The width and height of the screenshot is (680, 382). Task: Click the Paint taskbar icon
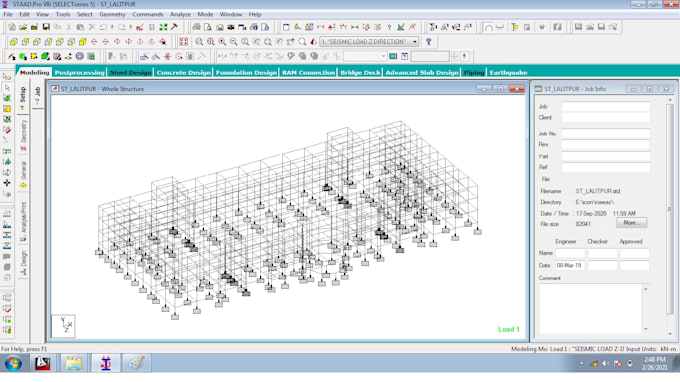pos(137,363)
